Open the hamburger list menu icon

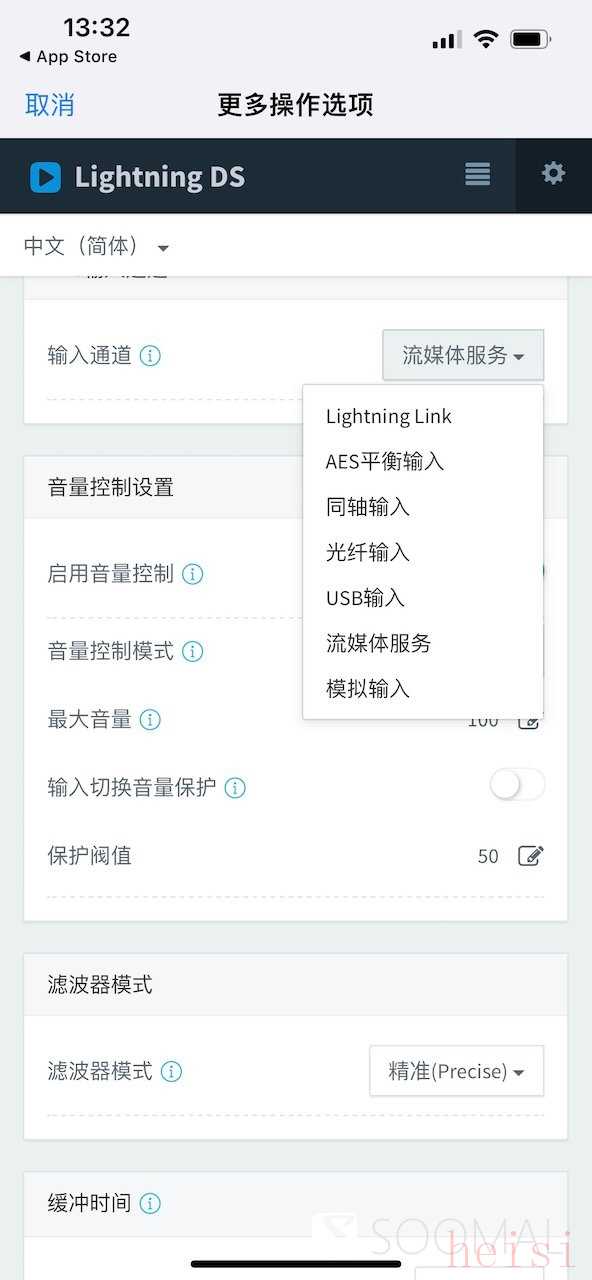(x=478, y=174)
